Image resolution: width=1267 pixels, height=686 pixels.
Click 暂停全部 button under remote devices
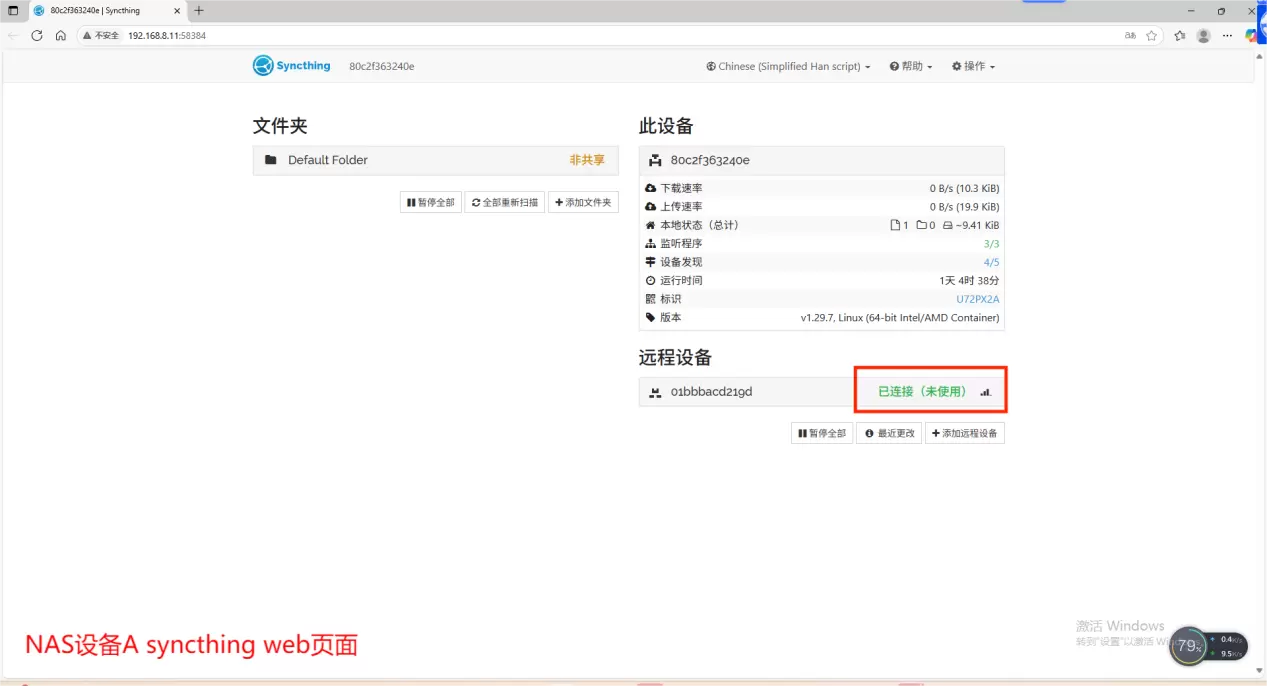click(x=822, y=434)
